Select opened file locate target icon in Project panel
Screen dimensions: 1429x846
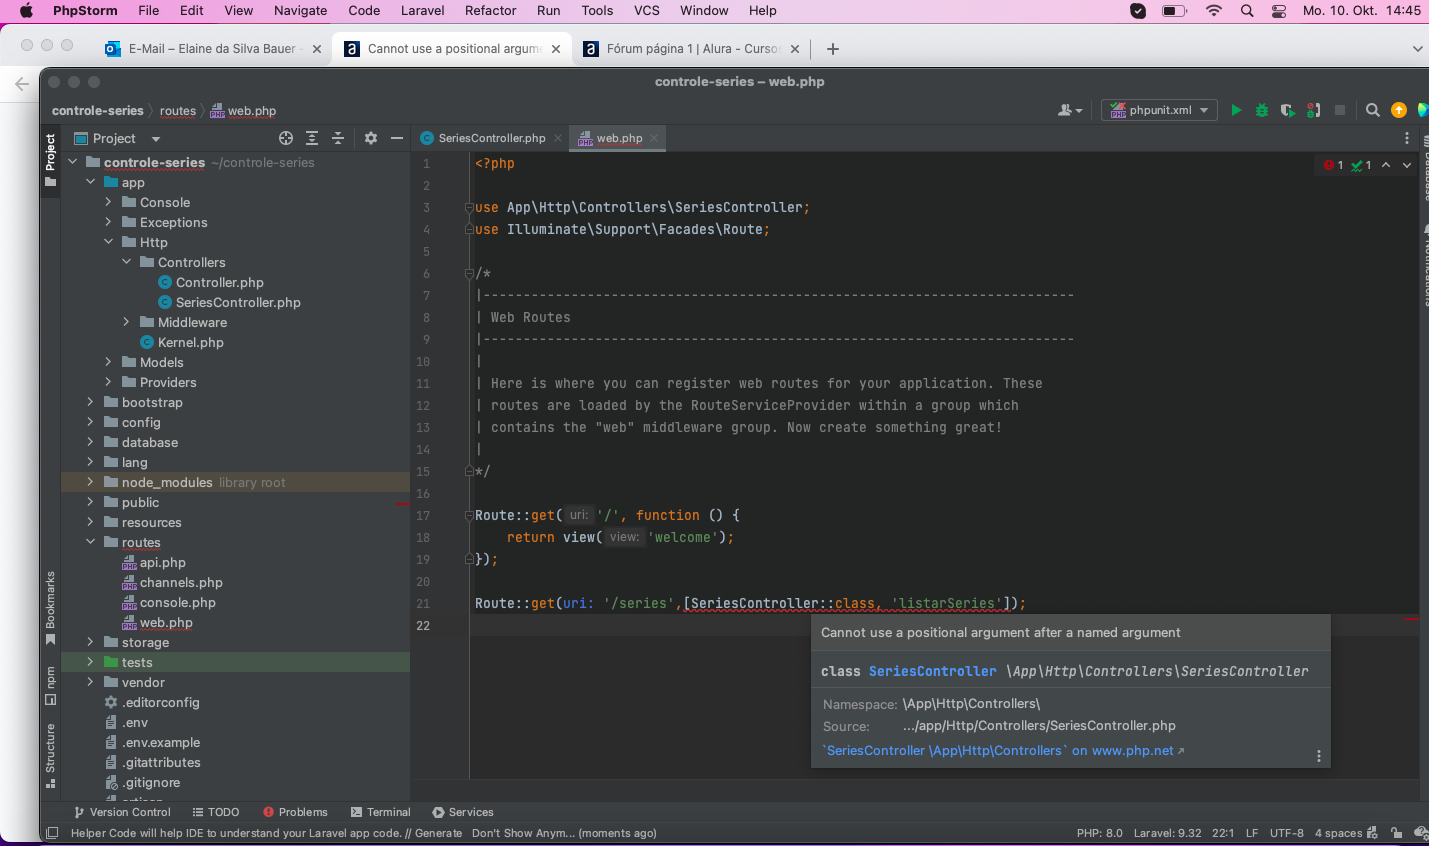click(x=286, y=138)
